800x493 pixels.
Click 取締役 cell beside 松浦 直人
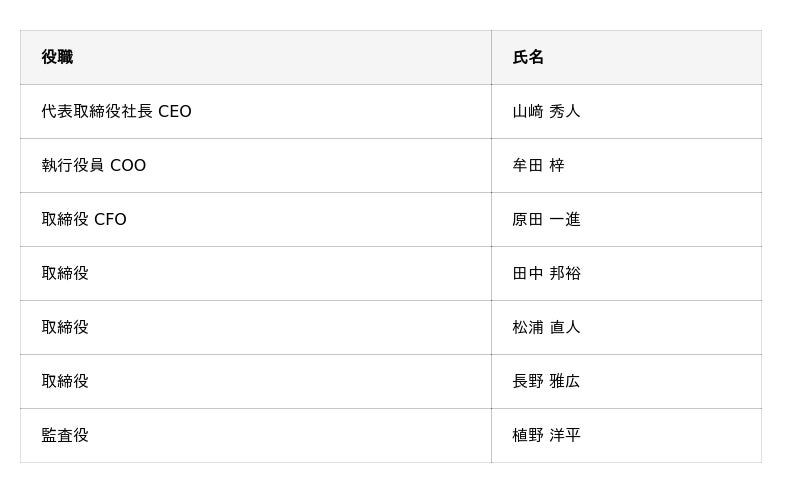[256, 328]
